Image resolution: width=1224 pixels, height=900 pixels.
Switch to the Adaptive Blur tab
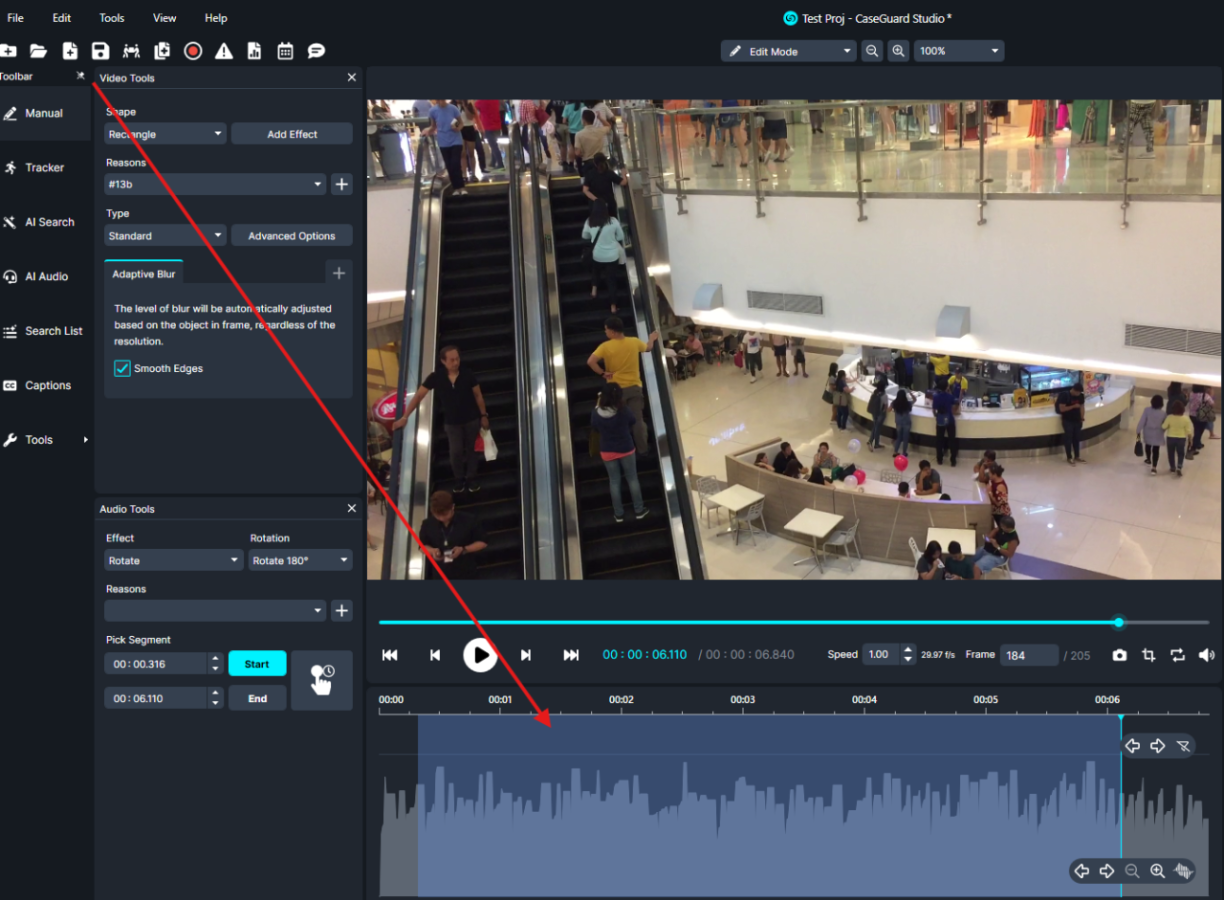[143, 274]
